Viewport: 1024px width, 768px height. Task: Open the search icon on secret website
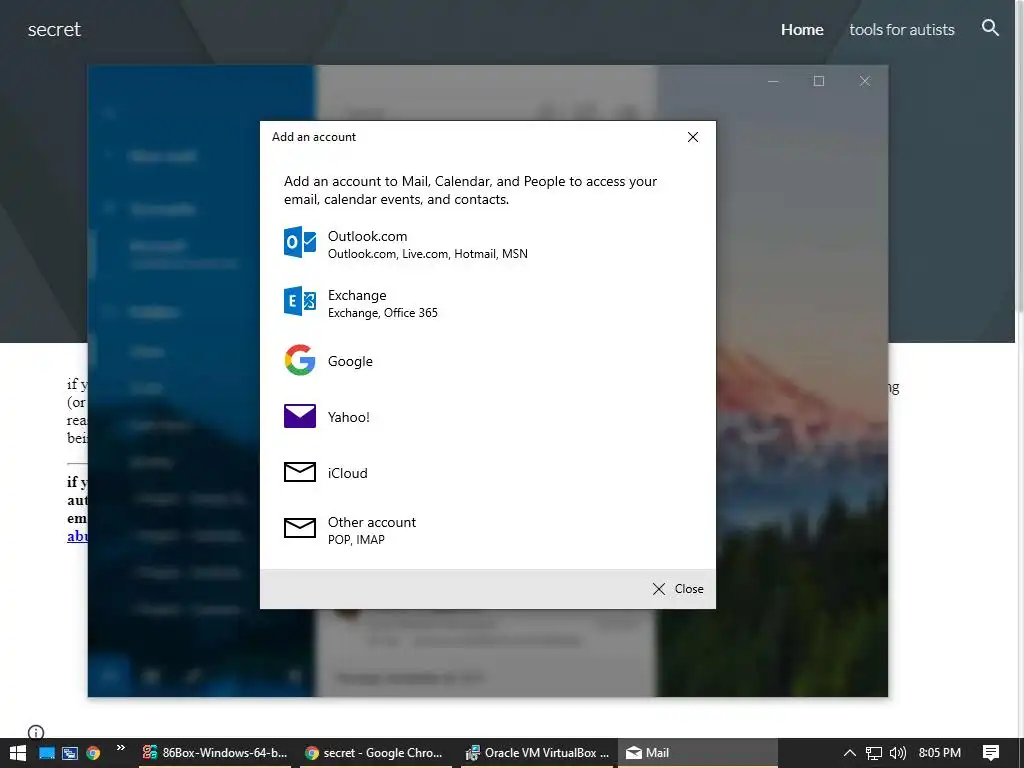tap(990, 27)
